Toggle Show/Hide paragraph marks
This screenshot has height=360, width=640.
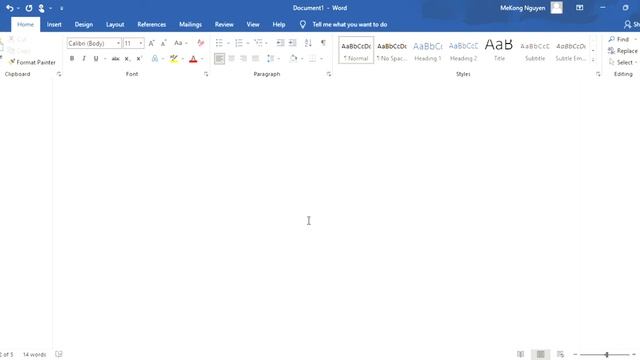point(323,43)
